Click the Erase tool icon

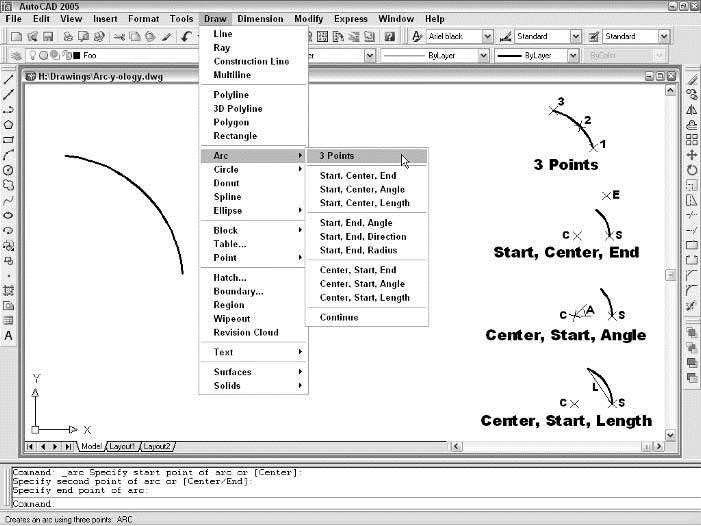(692, 79)
